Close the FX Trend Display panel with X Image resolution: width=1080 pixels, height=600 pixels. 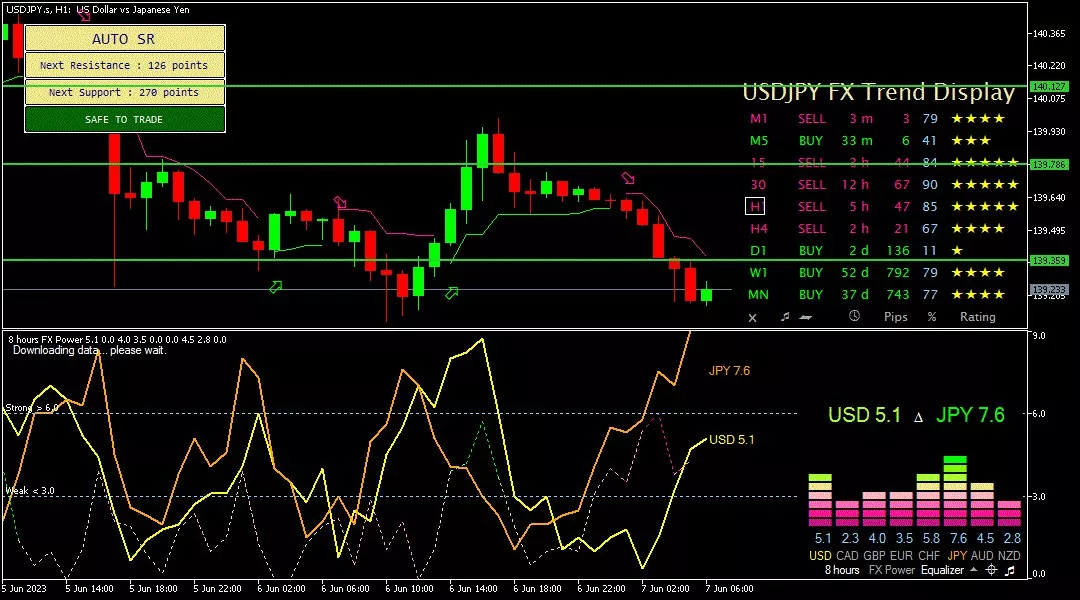tap(752, 318)
